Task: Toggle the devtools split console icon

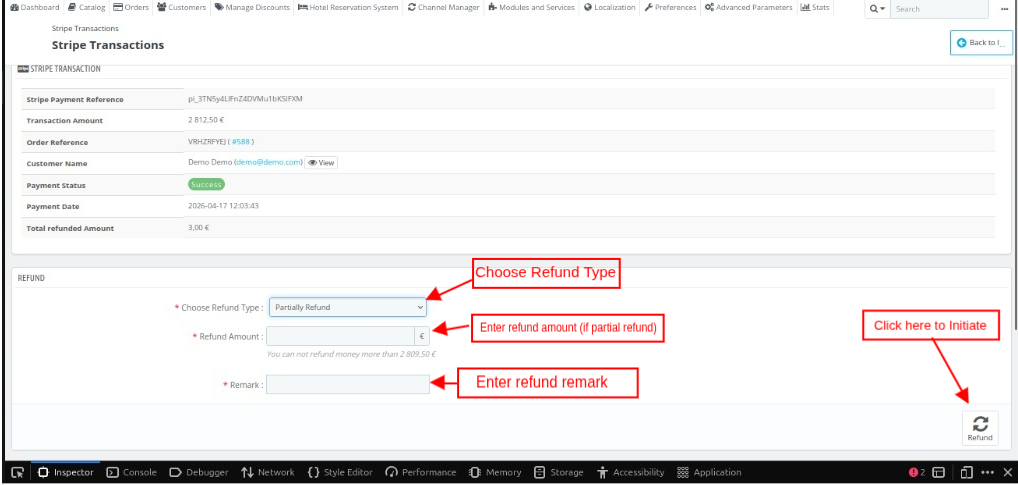Action: click(938, 472)
